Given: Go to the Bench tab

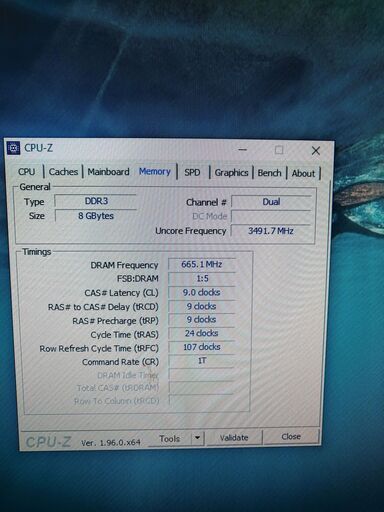Looking at the screenshot, I should (x=269, y=173).
